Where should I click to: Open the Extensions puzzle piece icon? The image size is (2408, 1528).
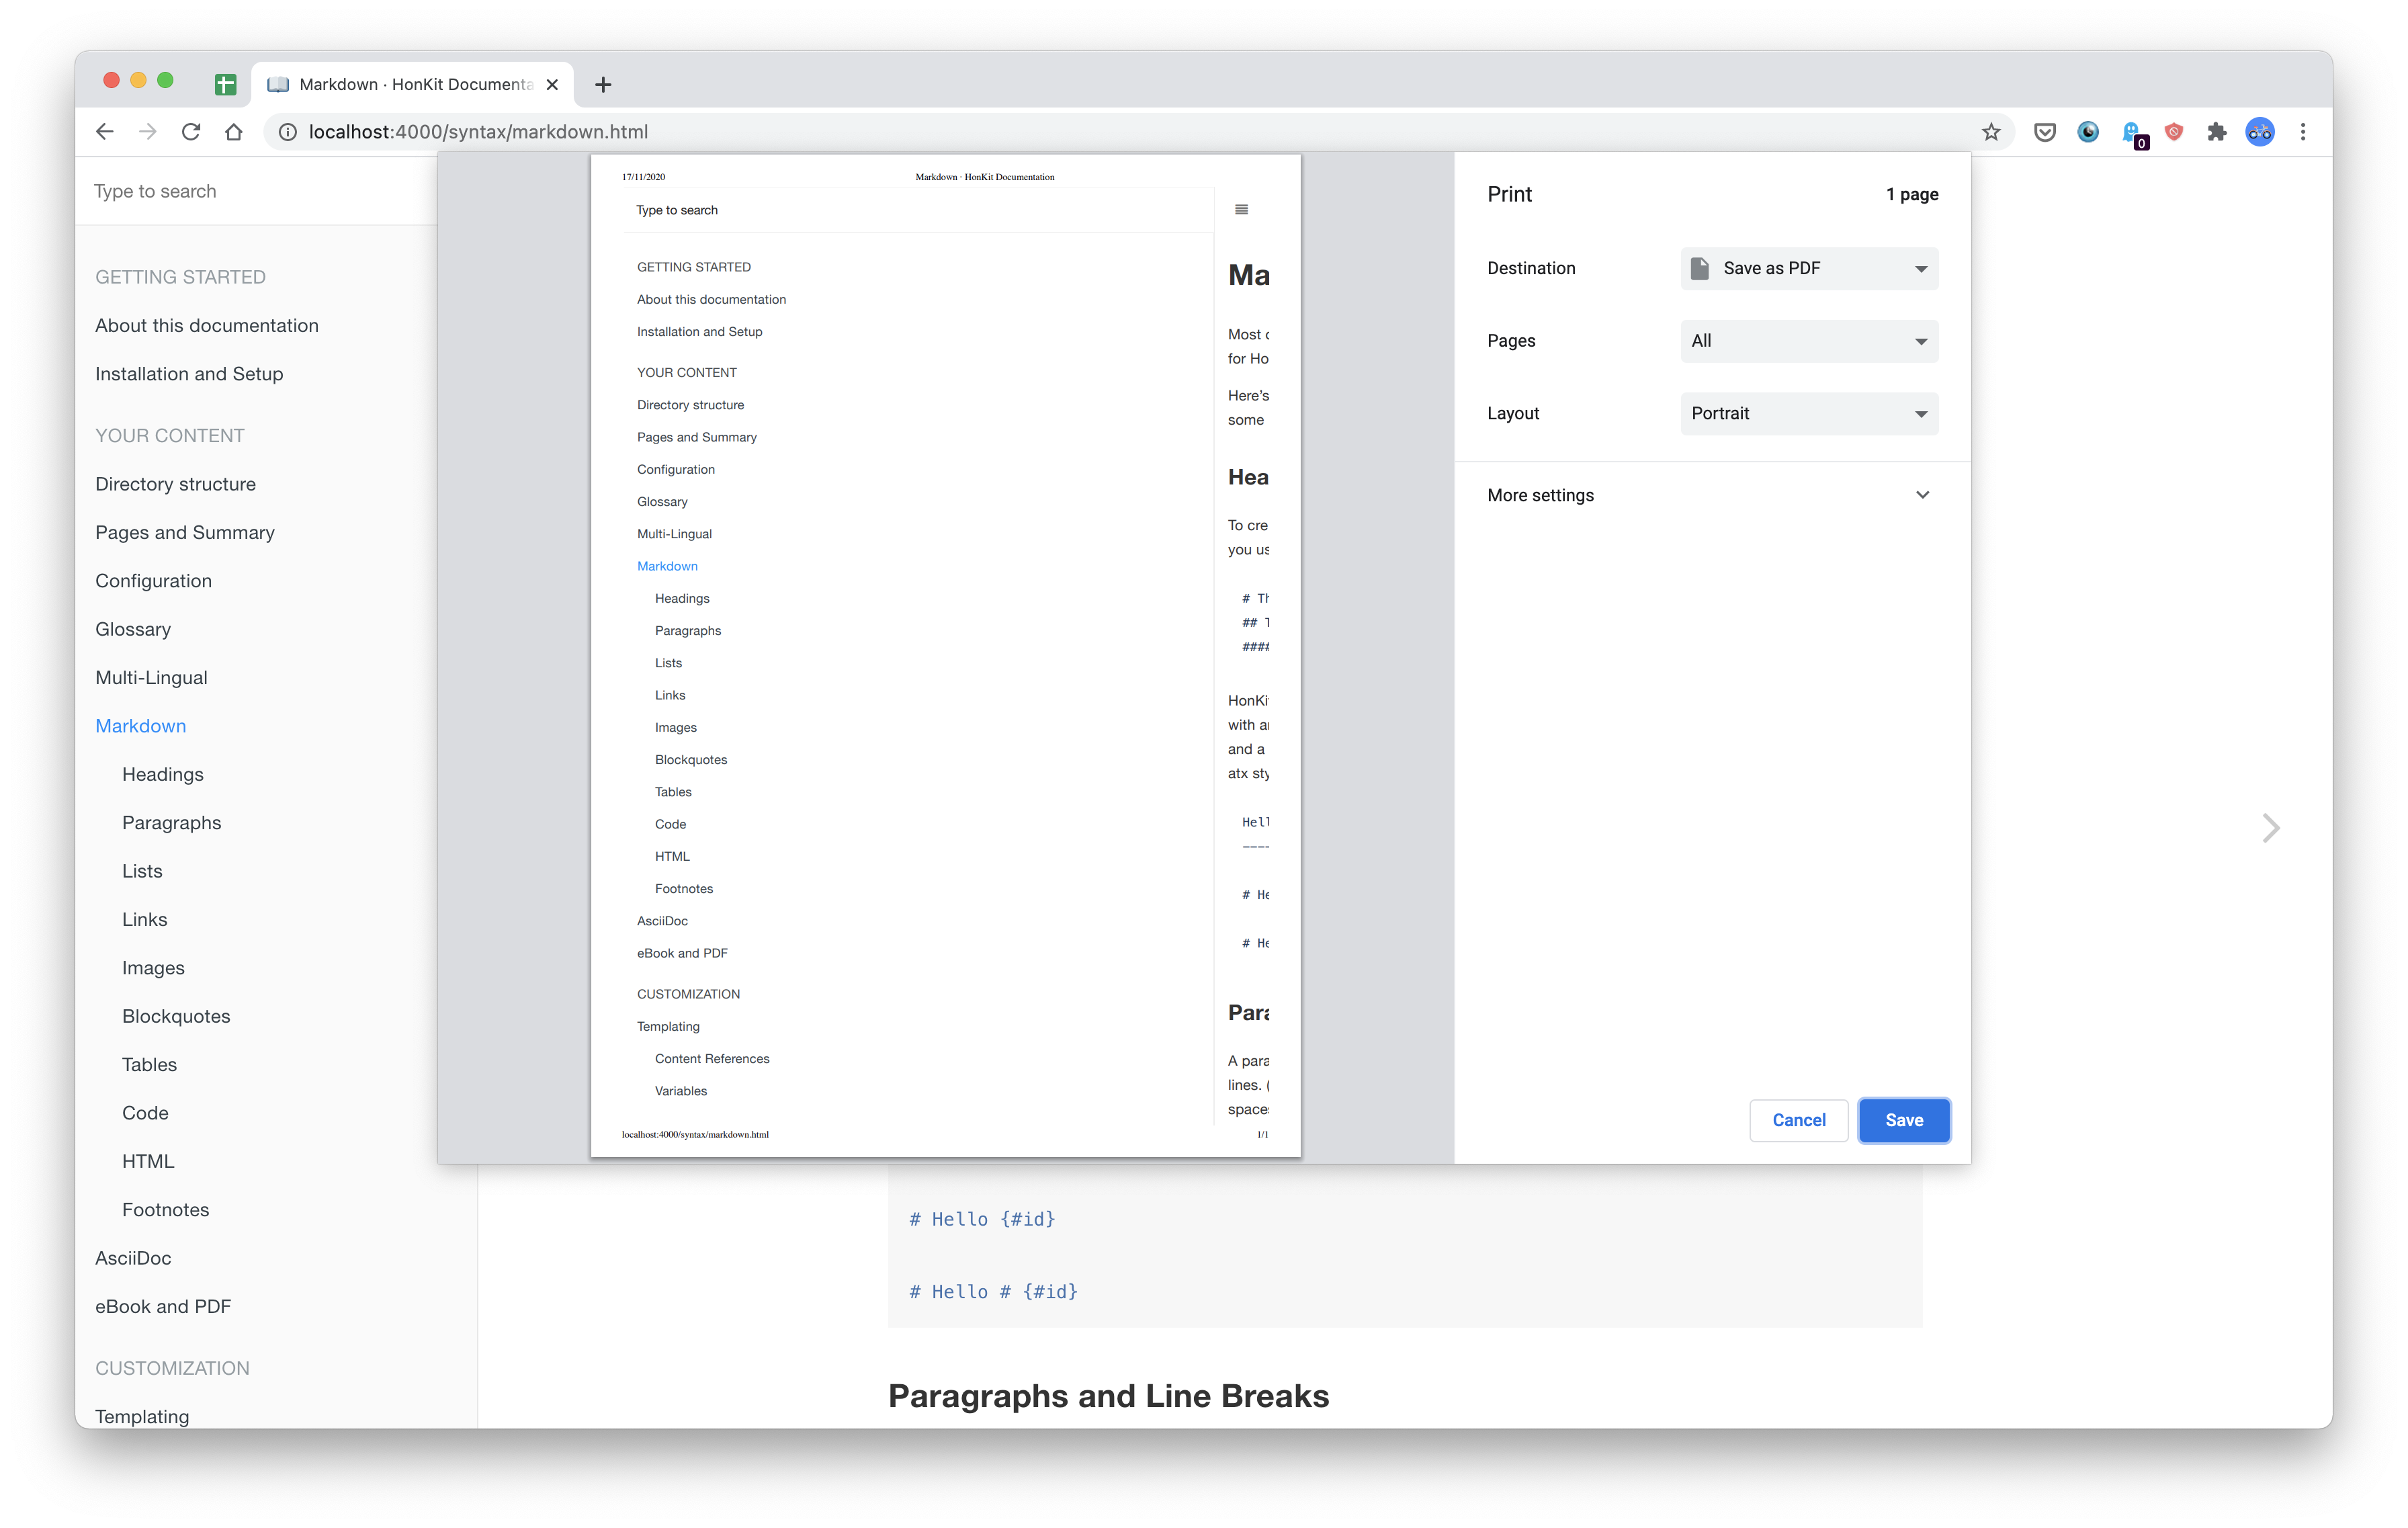click(2216, 132)
